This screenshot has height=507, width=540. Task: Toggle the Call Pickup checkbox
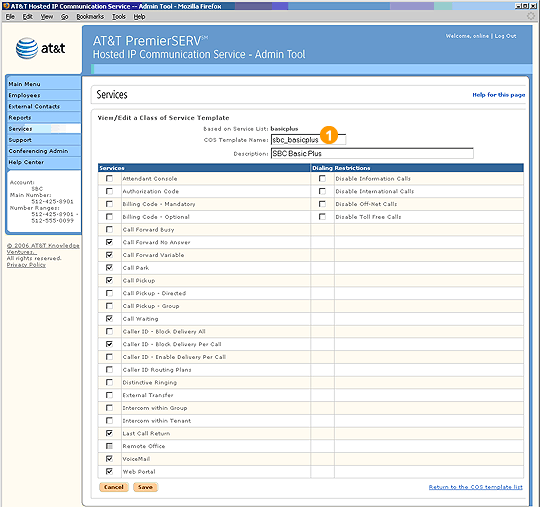pyautogui.click(x=110, y=280)
